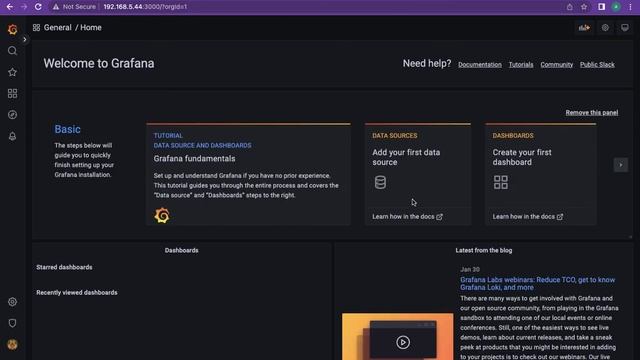Open the search dashboards icon
The height and width of the screenshot is (360, 640).
[x=12, y=51]
